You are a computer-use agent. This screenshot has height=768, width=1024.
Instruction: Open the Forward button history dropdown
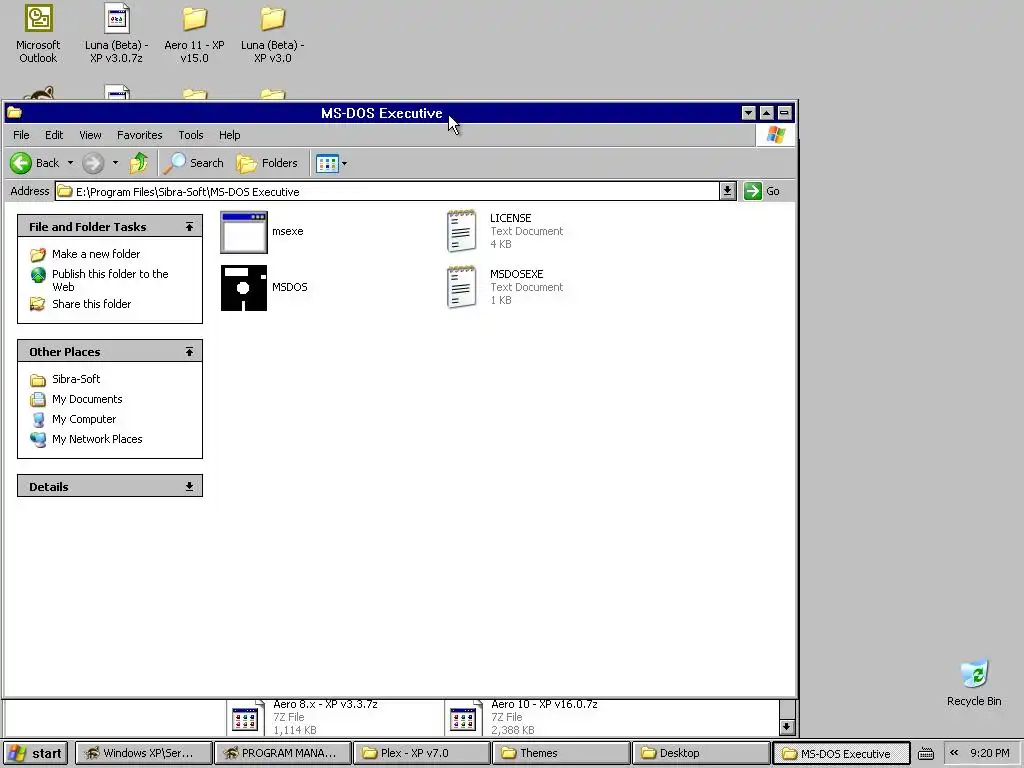[116, 163]
